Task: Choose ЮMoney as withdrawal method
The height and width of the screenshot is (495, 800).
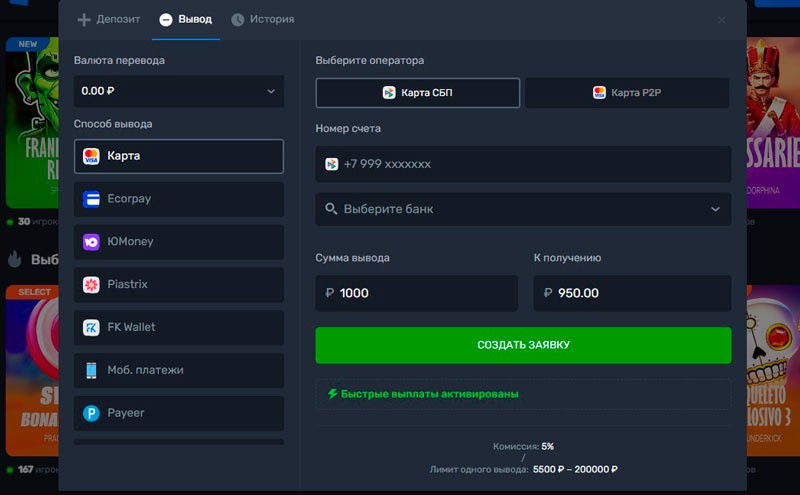Action: click(178, 242)
